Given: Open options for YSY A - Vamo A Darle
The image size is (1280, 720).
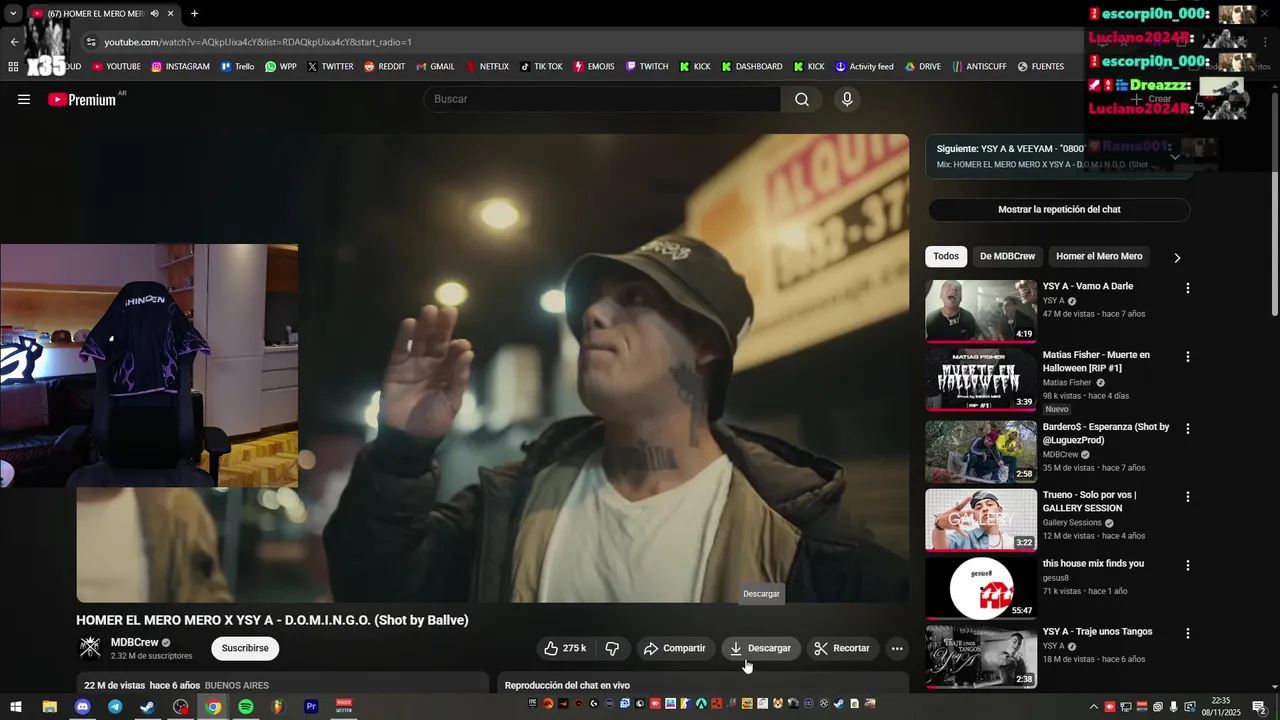Looking at the screenshot, I should [1188, 288].
